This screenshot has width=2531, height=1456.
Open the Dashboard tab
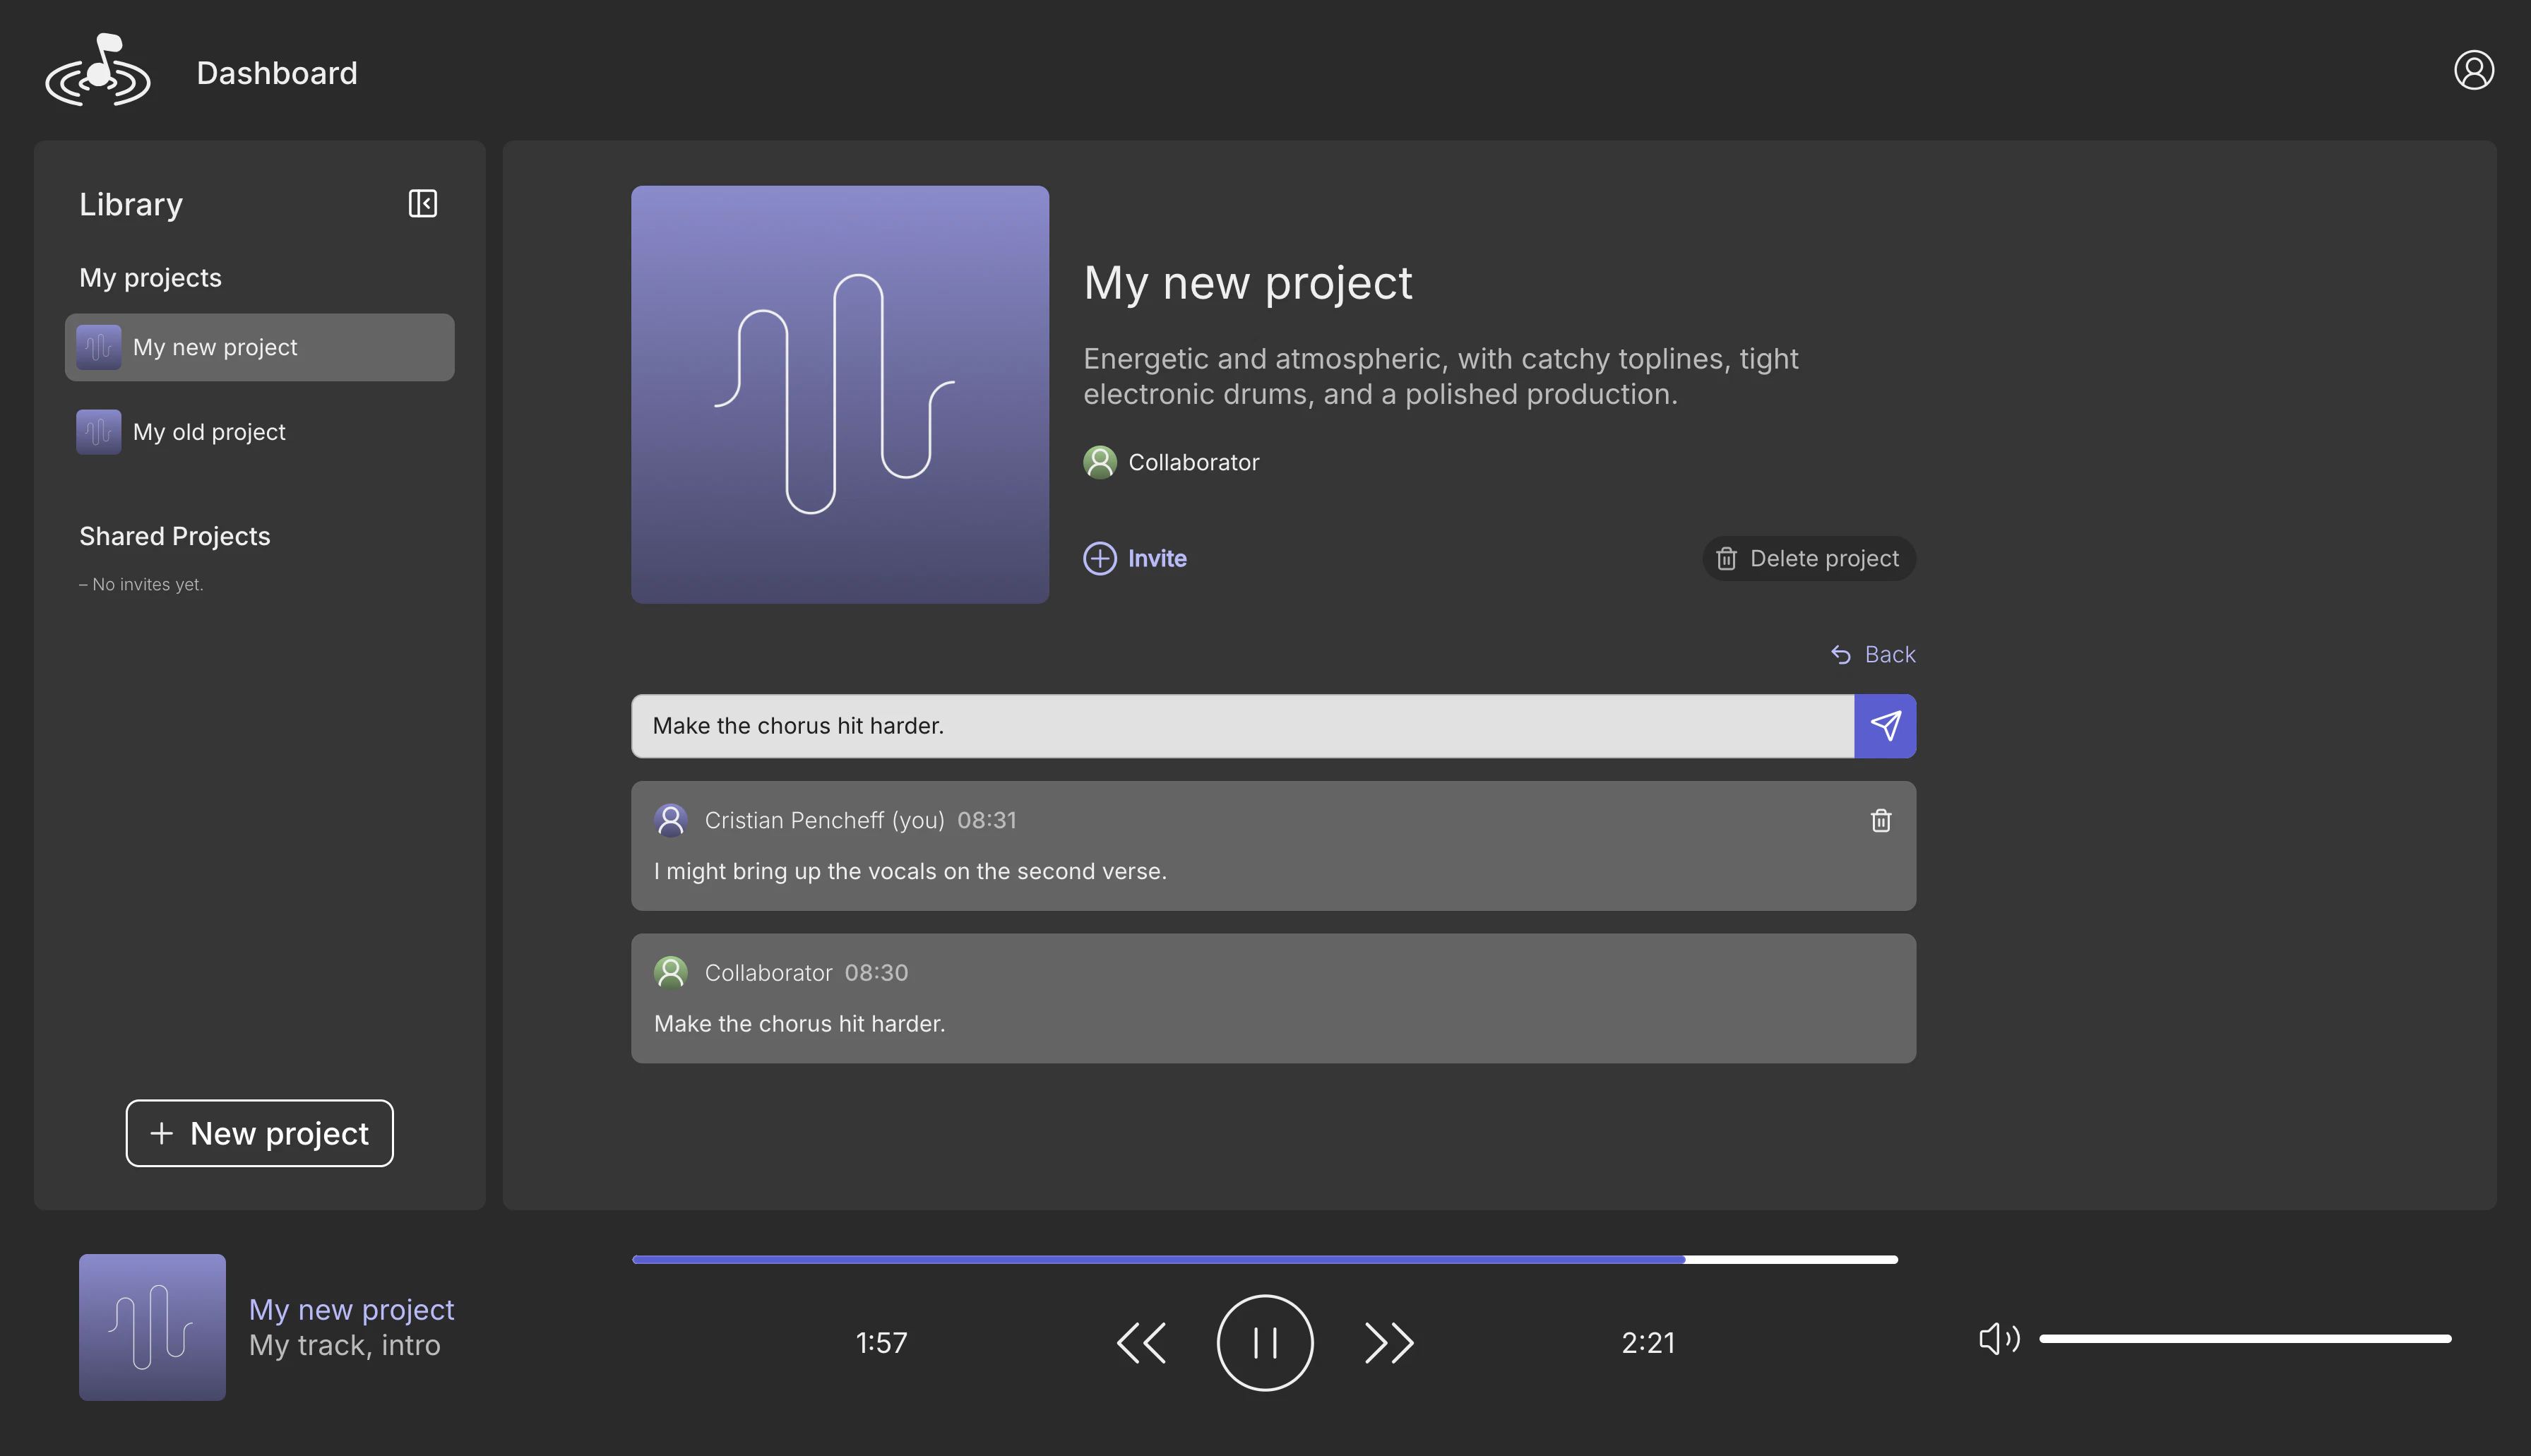coord(277,73)
